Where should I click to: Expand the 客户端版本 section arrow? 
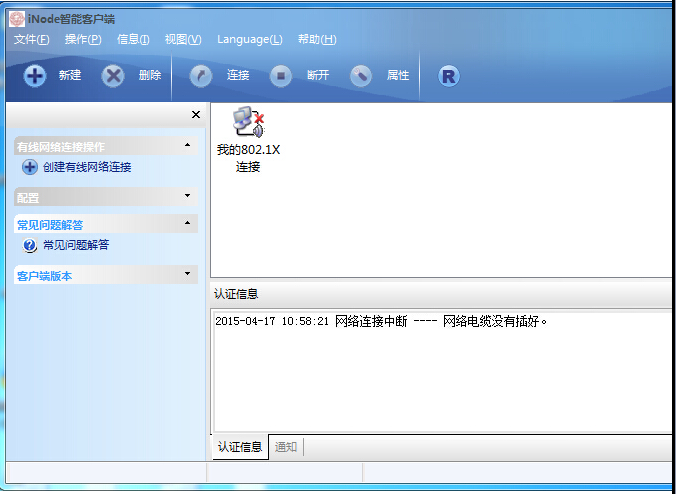pyautogui.click(x=188, y=274)
